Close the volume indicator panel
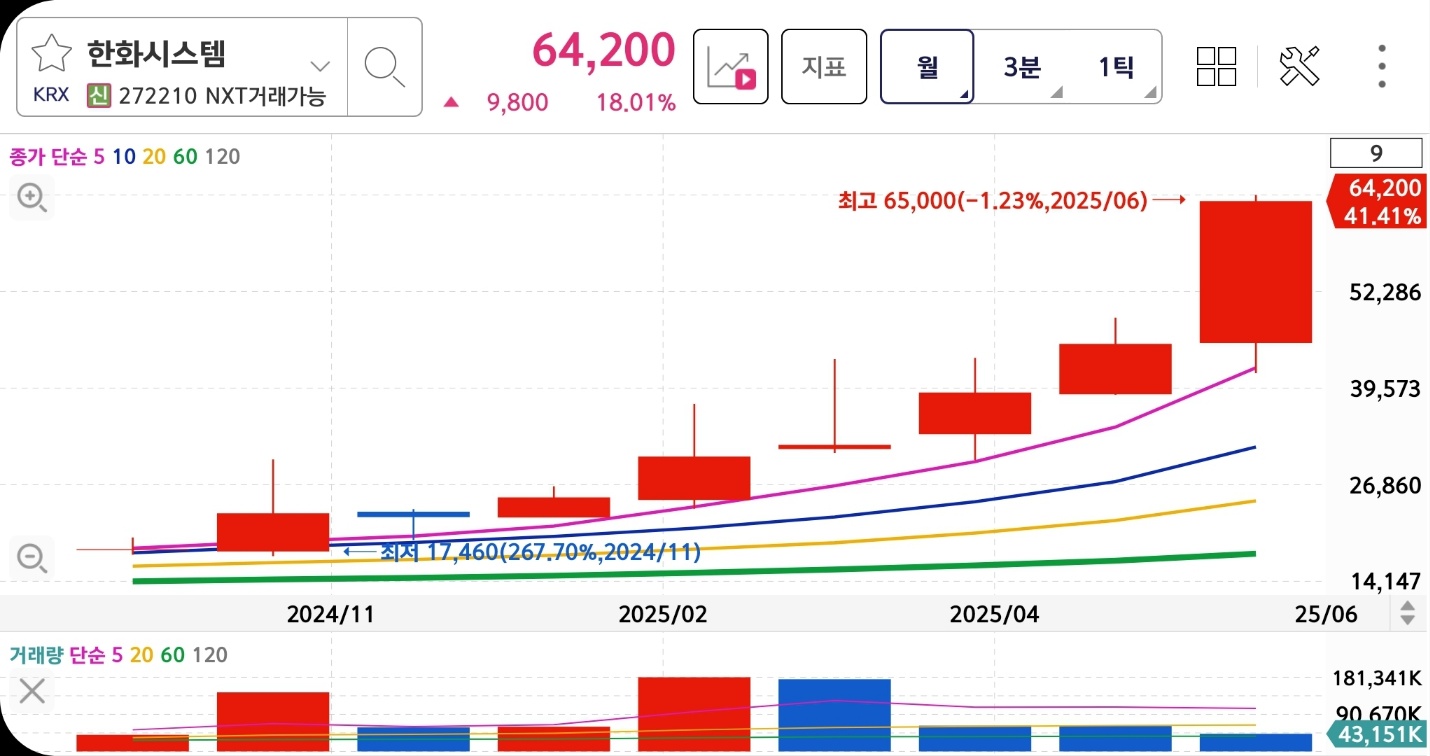The image size is (1430, 756). point(32,690)
